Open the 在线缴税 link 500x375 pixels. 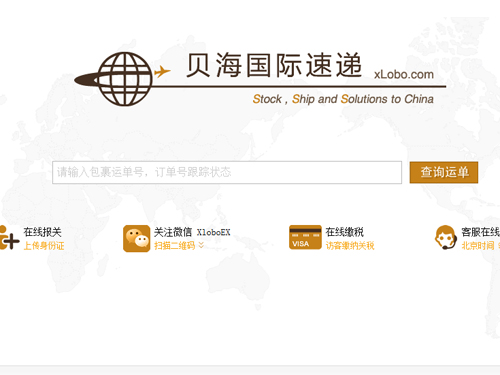pos(345,232)
